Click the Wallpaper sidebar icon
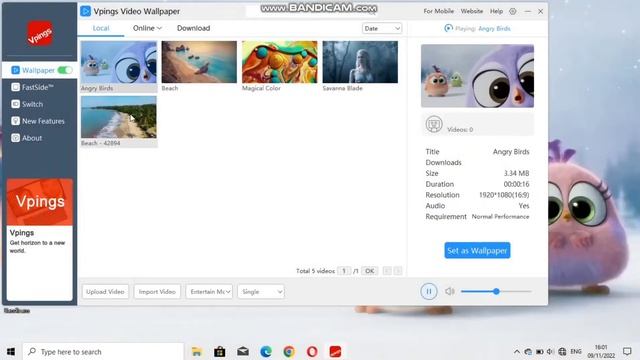This screenshot has width=640, height=360. click(16, 70)
